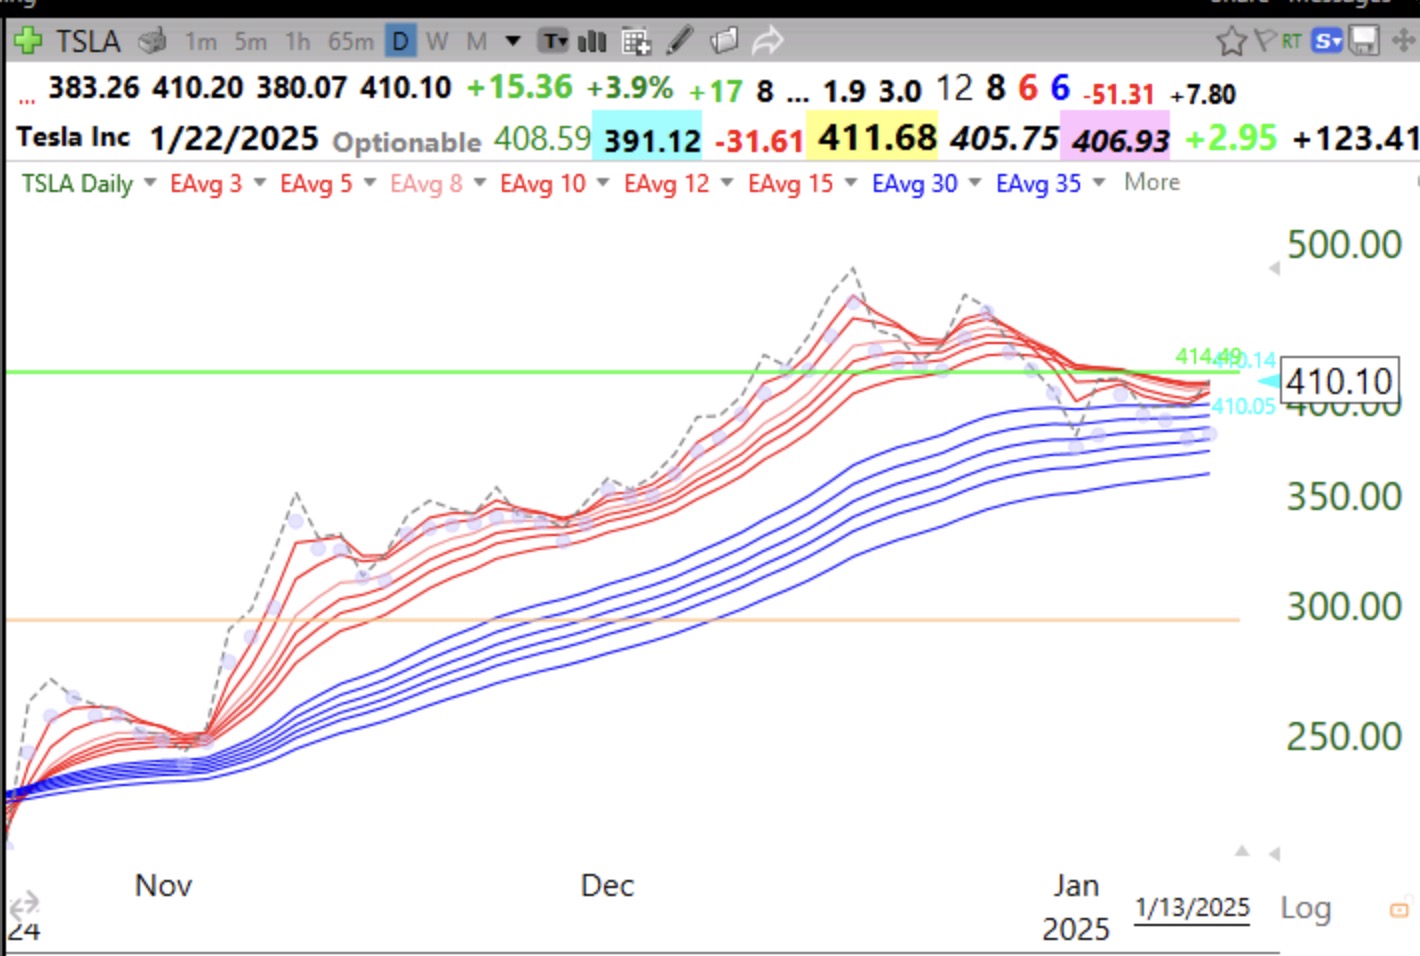This screenshot has height=956, width=1420.
Task: Click the cyan price marker arrow
Action: pos(1268,381)
